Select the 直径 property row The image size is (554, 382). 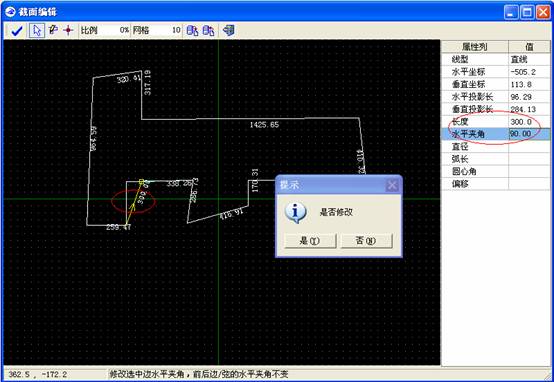point(496,146)
